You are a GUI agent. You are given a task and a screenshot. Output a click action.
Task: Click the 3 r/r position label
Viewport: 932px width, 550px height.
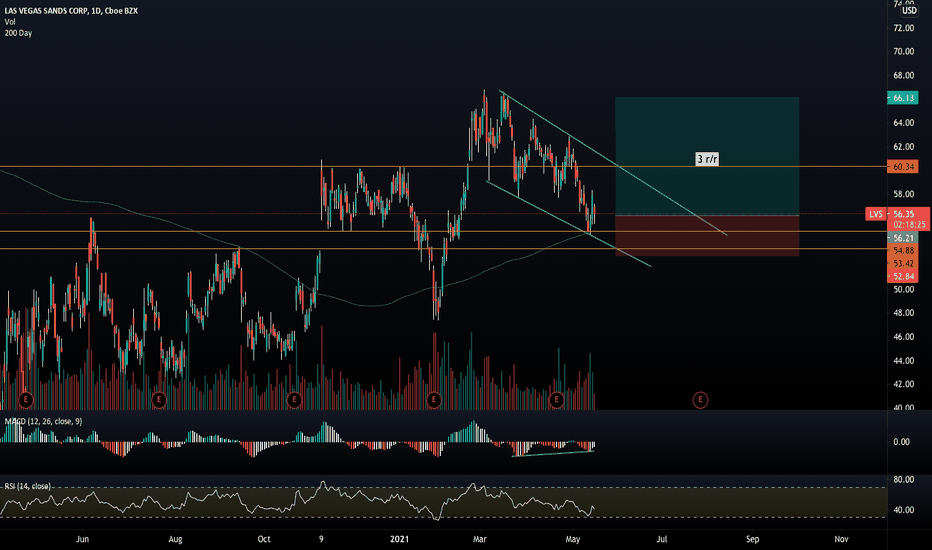coord(707,159)
